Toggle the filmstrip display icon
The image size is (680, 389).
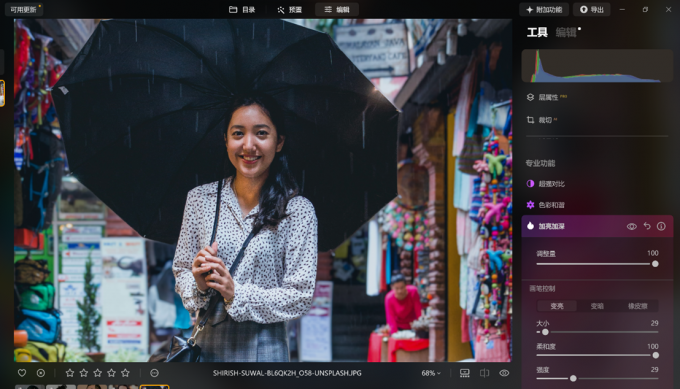(x=464, y=373)
